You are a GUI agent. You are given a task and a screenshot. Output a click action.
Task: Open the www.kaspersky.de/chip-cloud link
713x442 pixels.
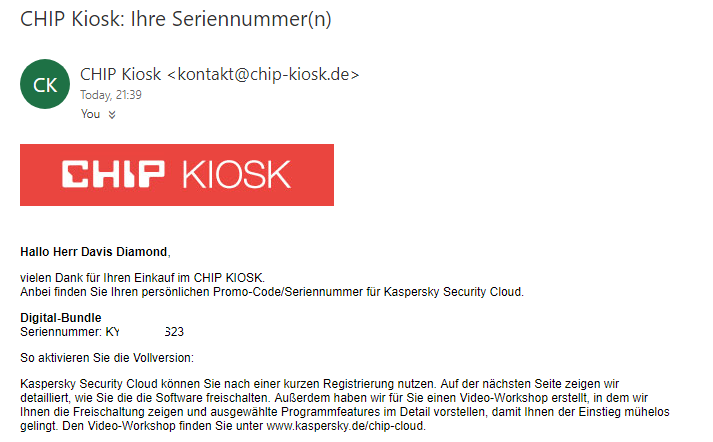[x=345, y=426]
